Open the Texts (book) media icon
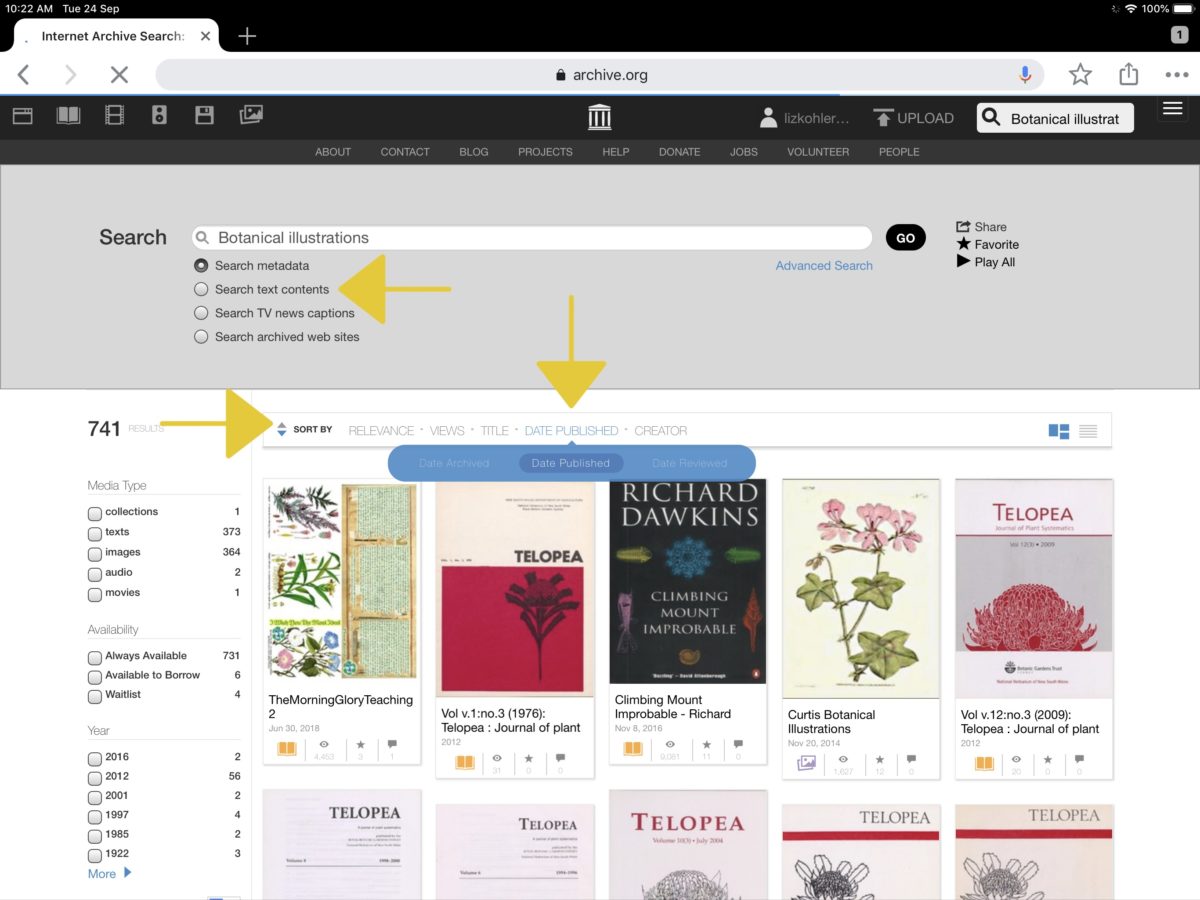 coord(68,116)
